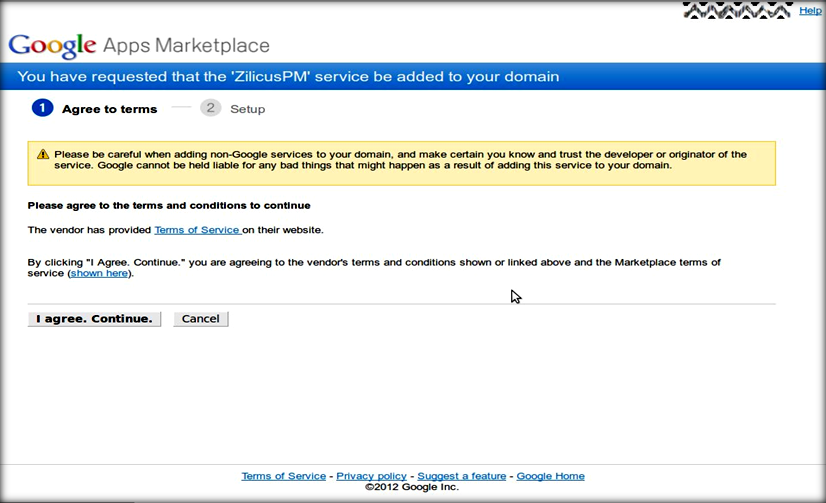826x503 pixels.
Task: Select the step 2 circle indicator
Action: [210, 108]
